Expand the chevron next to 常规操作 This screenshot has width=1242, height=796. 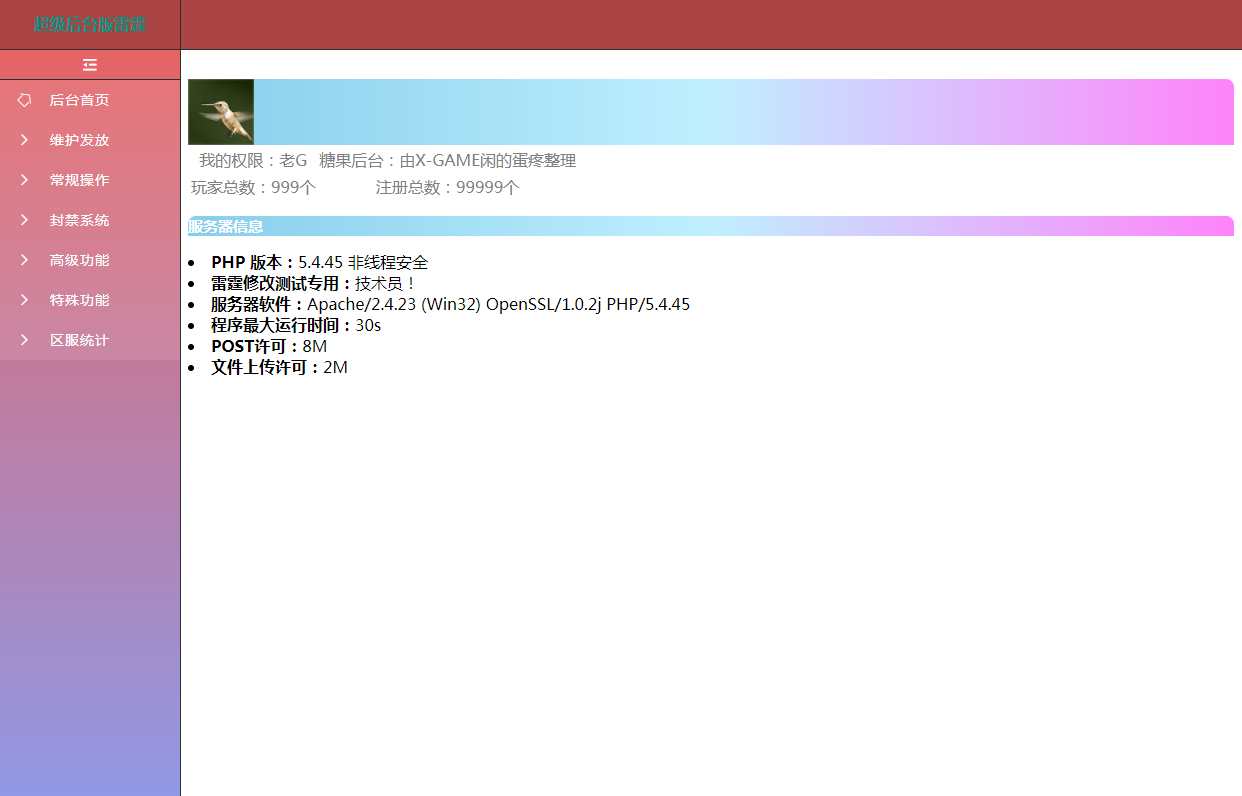(25, 180)
